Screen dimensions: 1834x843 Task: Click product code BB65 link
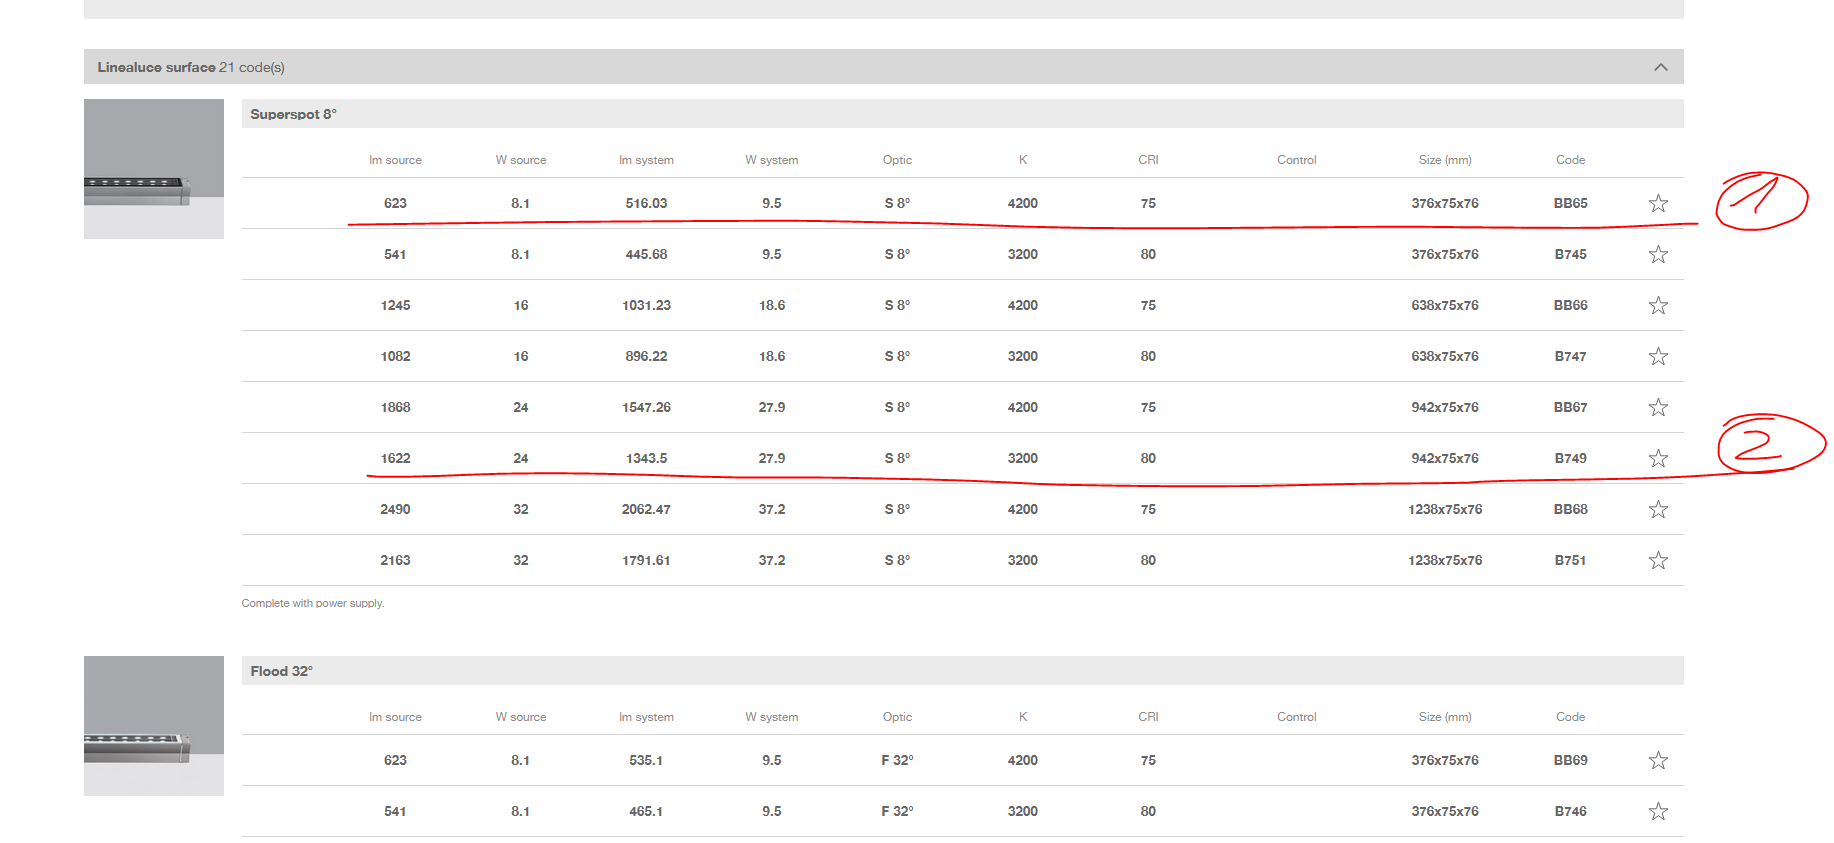tap(1570, 203)
